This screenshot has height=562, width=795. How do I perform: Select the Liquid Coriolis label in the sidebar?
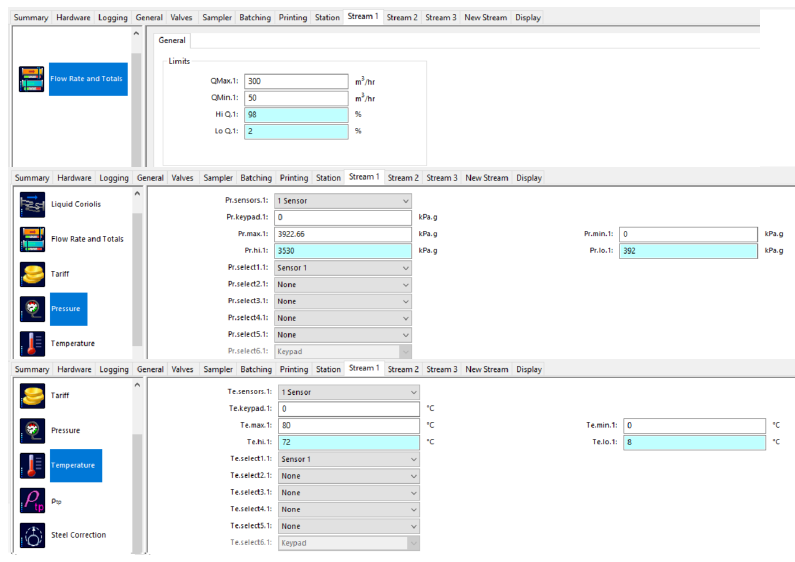point(76,204)
